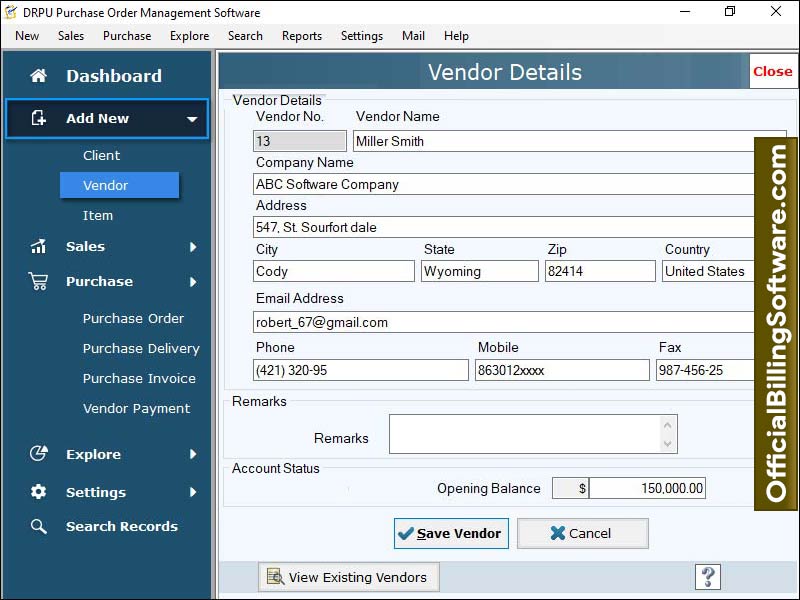Screen dimensions: 800x600
Task: Click the Dashboard home icon
Action: pyautogui.click(x=39, y=76)
